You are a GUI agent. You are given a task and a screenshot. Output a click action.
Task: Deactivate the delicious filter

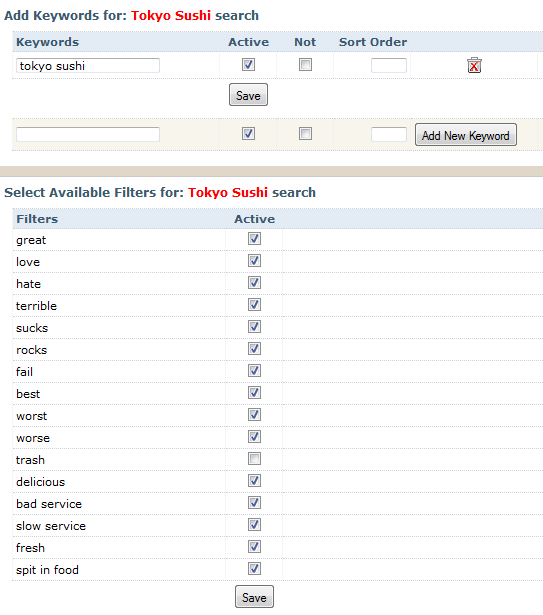(254, 480)
